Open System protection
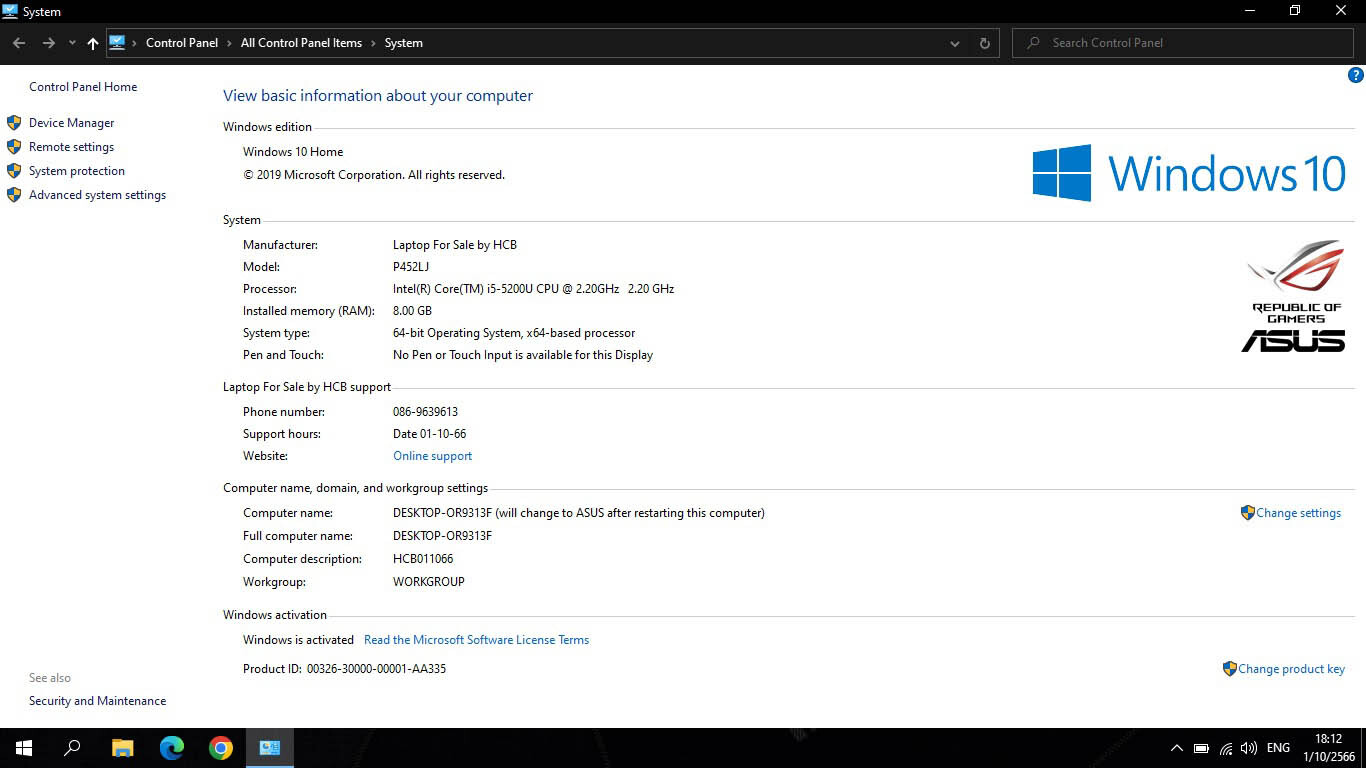1366x768 pixels. (x=77, y=171)
